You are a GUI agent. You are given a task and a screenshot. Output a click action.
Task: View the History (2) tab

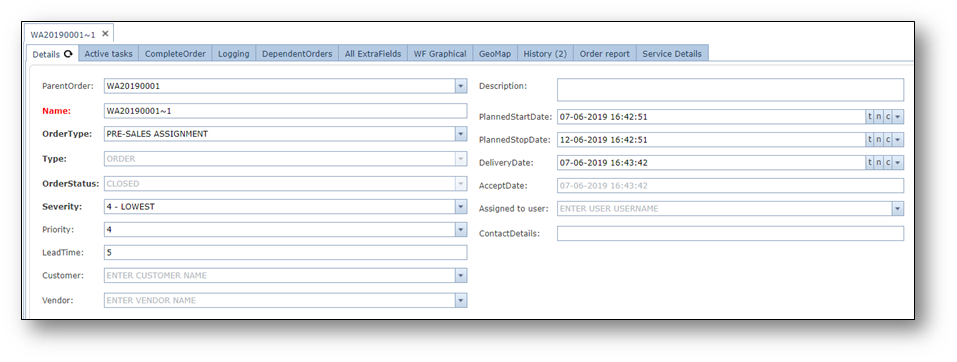(x=545, y=54)
